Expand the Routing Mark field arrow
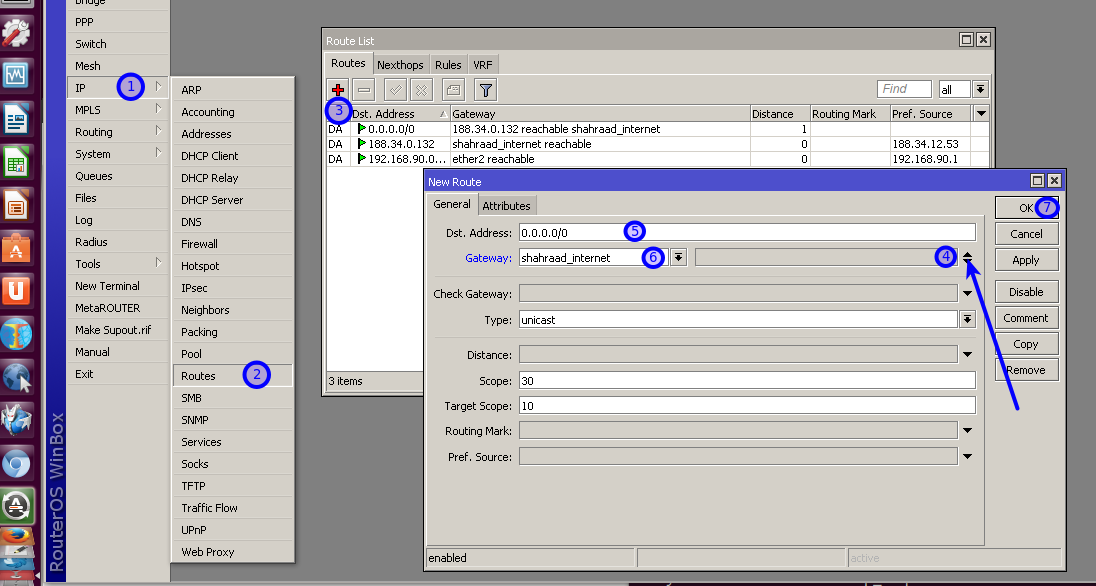1096x586 pixels. pyautogui.click(x=967, y=431)
